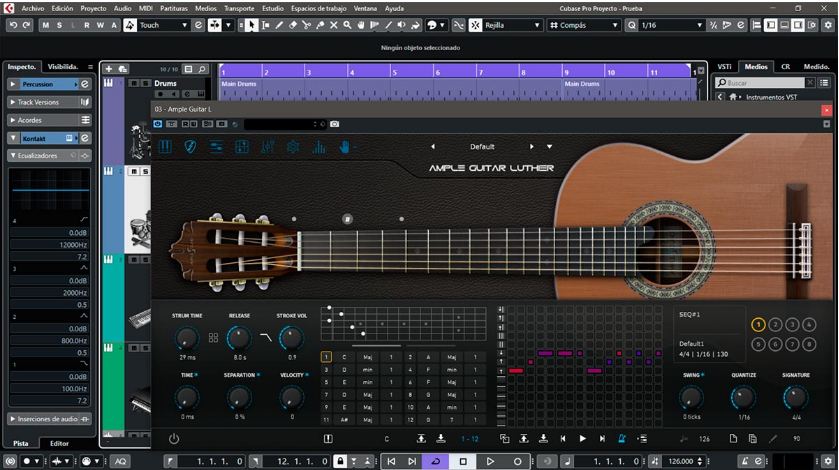This screenshot has width=839, height=470.
Task: Select the Zoom magnifier tool
Action: tap(347, 25)
